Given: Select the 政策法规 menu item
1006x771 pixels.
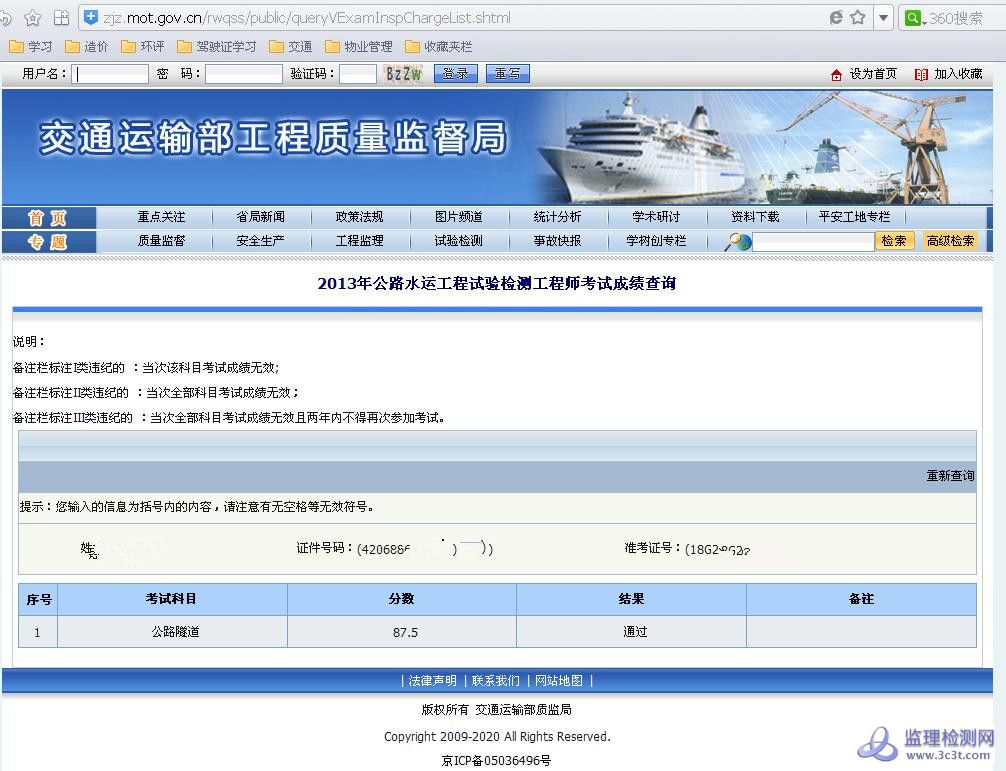Looking at the screenshot, I should (x=359, y=217).
